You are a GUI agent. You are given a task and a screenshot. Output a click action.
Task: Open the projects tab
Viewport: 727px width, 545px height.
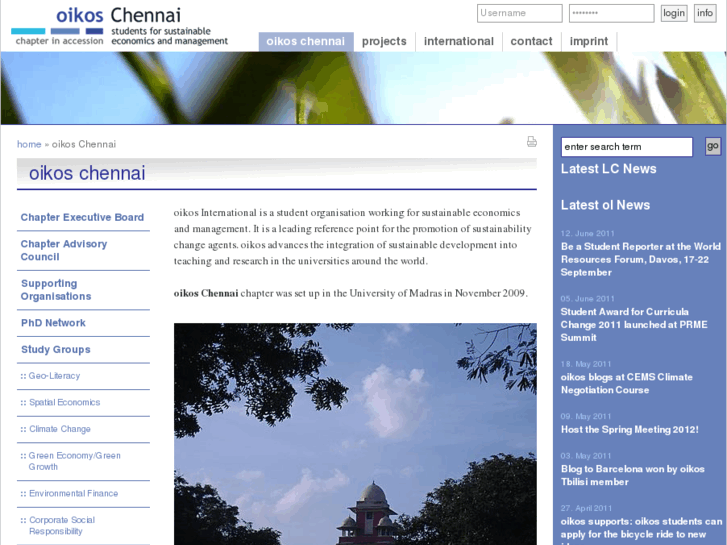[x=384, y=42]
